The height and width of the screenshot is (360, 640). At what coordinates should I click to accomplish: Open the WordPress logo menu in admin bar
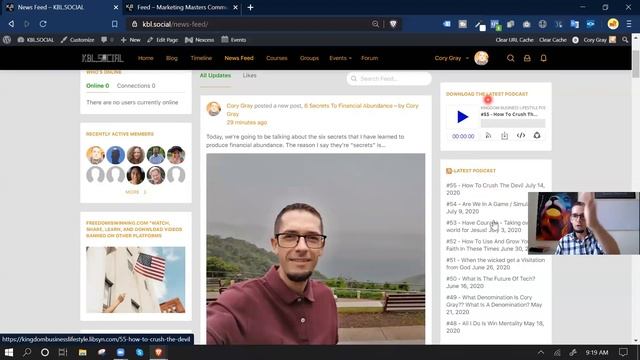pos(7,40)
